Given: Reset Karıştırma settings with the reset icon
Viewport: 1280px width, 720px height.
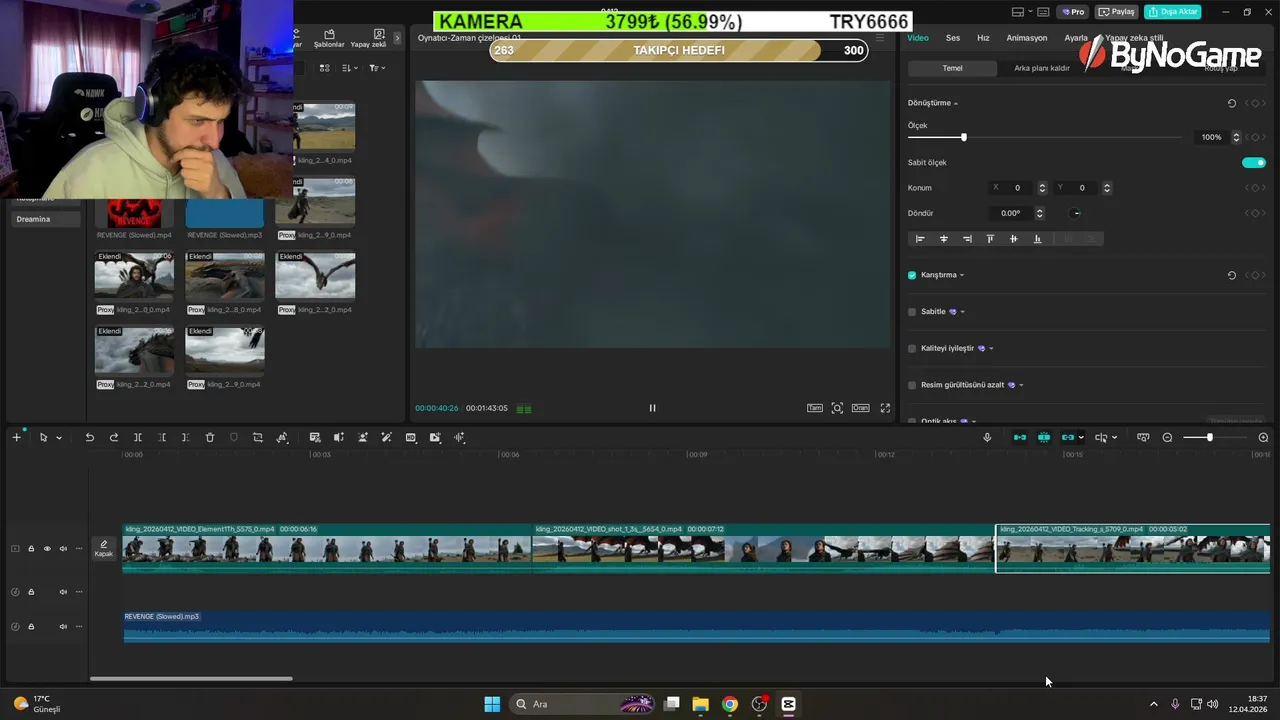Looking at the screenshot, I should (1232, 275).
